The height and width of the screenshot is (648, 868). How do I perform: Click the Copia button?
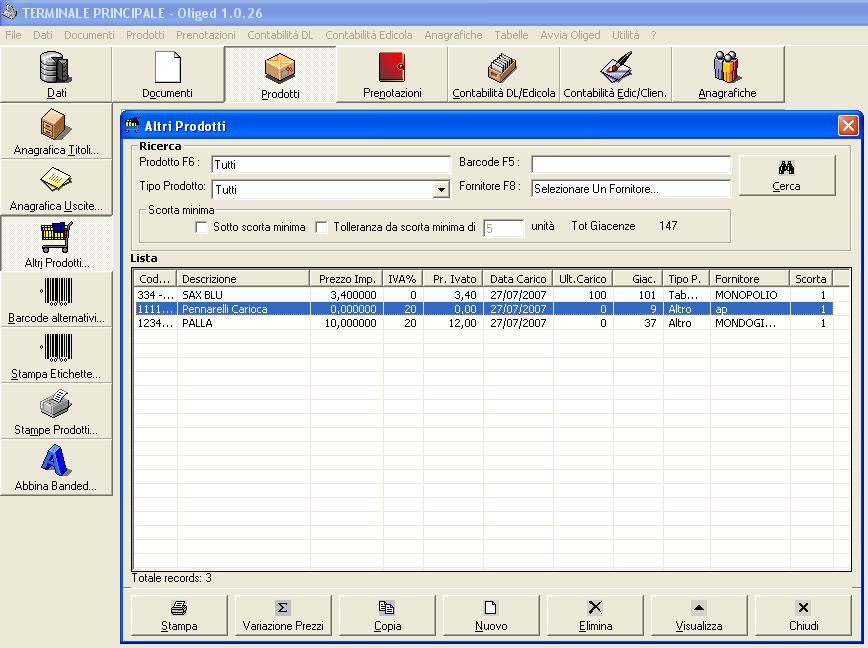[x=387, y=615]
